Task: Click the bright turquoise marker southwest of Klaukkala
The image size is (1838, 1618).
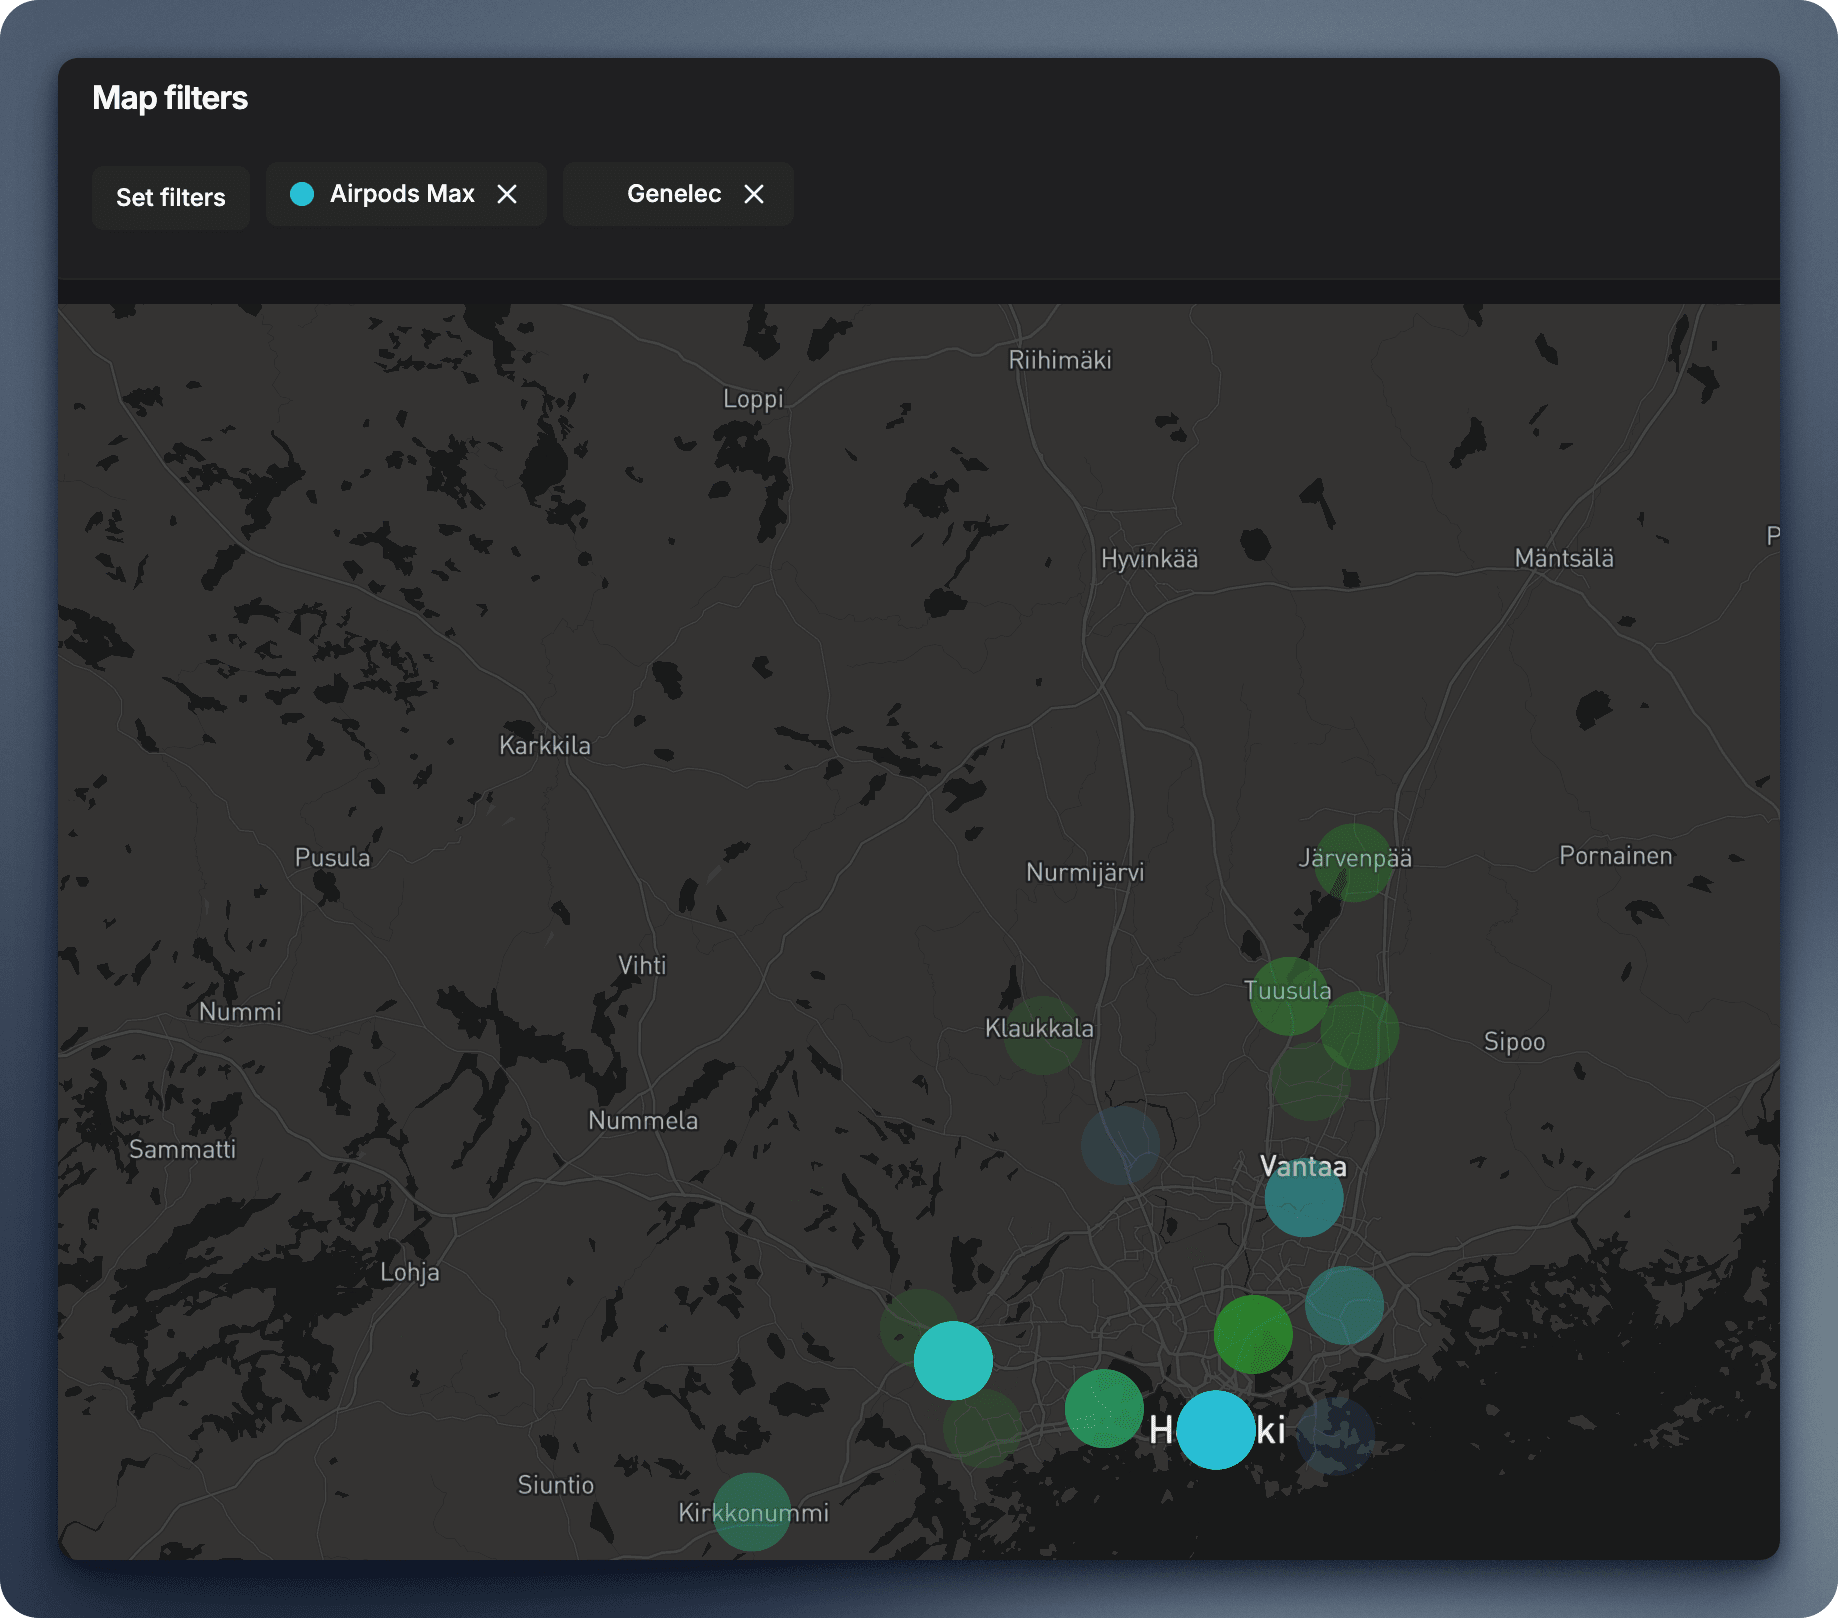Action: coord(953,1360)
